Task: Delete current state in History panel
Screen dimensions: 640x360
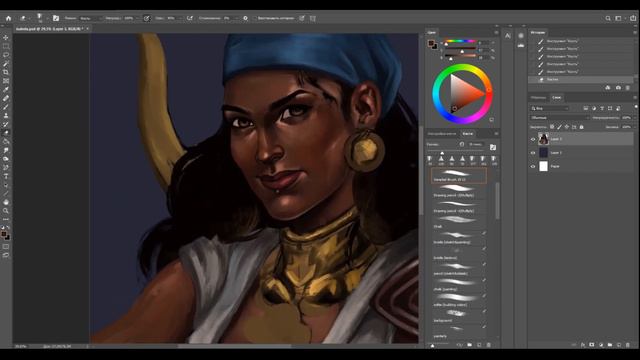Action: (628, 88)
